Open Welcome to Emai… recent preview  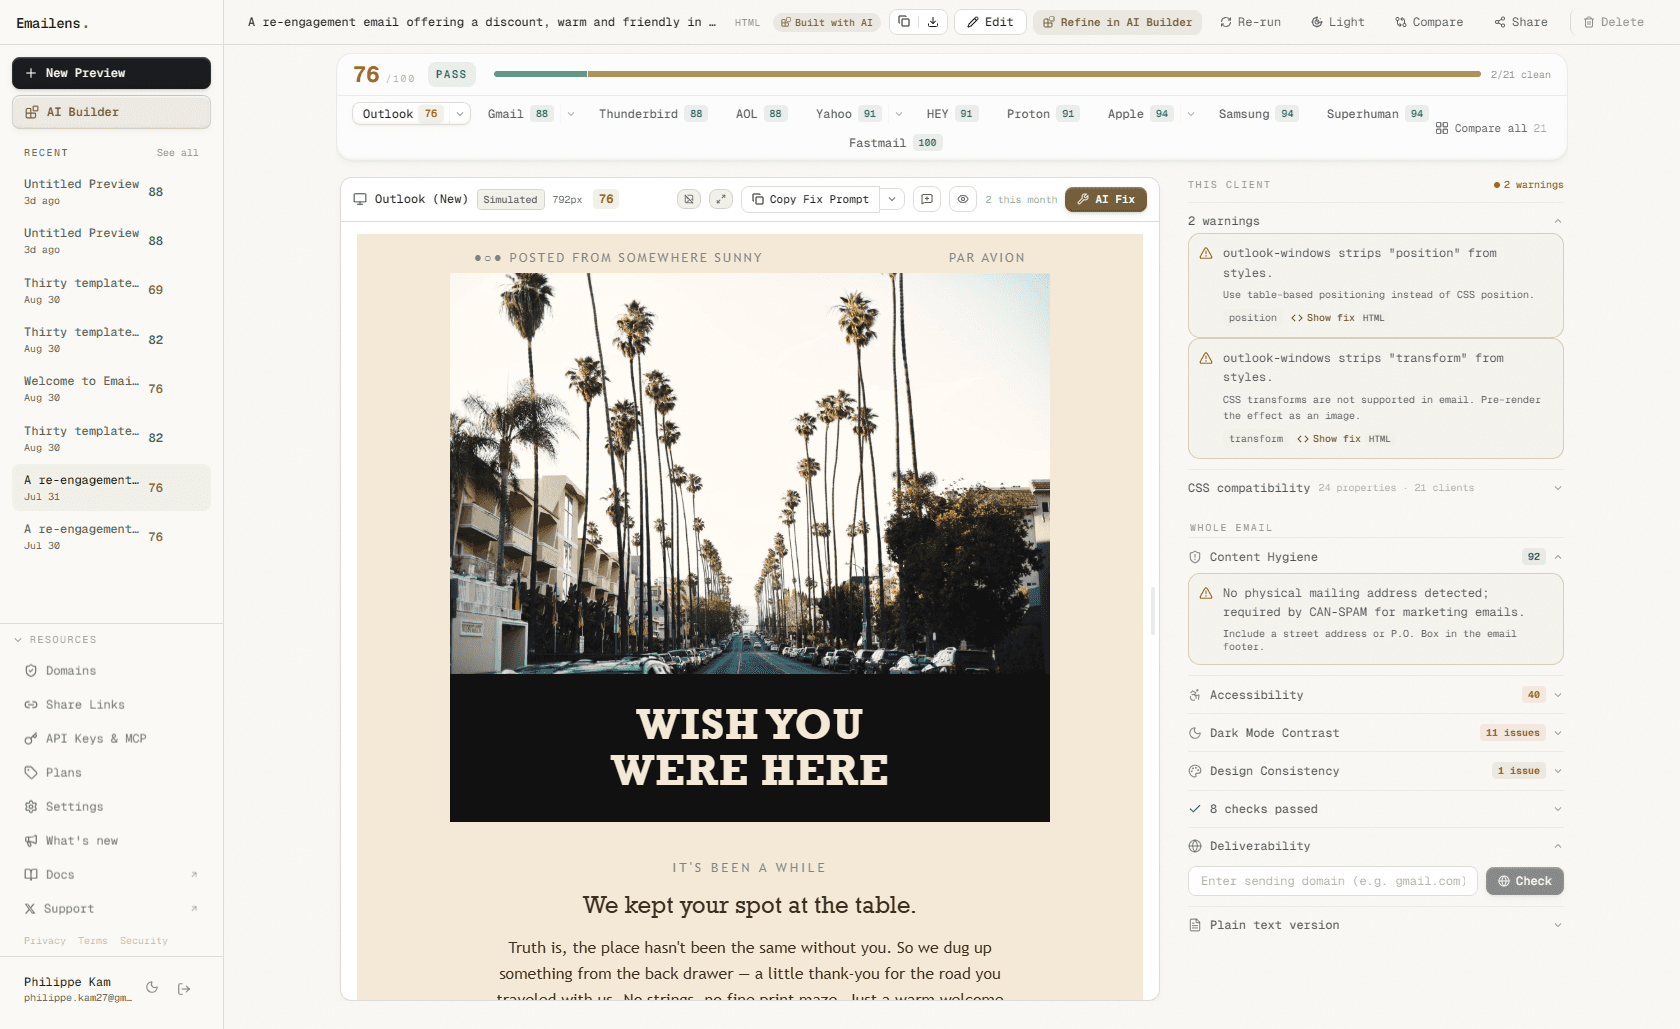111,389
